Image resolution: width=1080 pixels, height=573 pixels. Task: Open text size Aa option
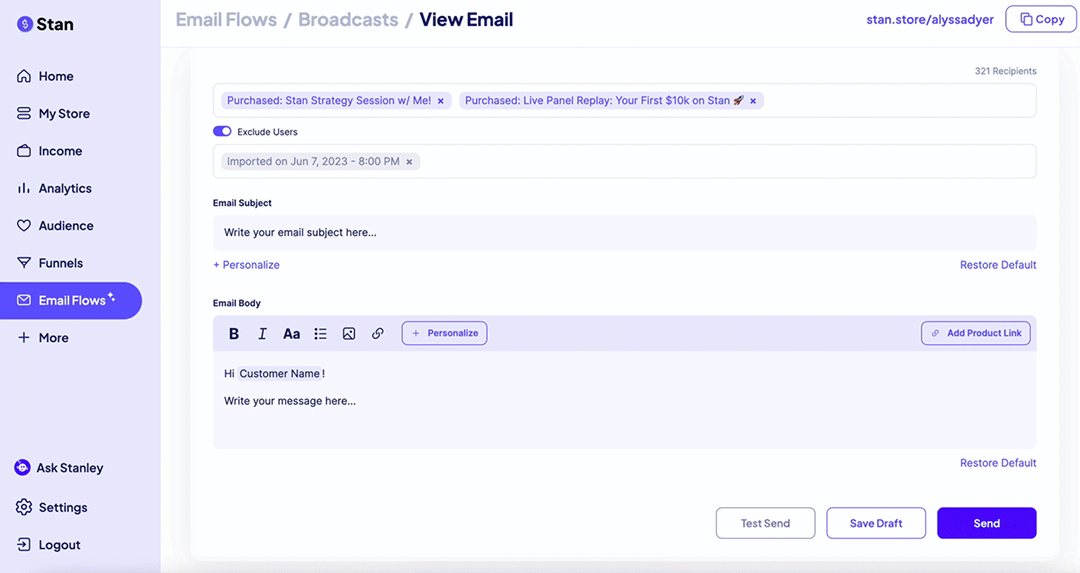(x=291, y=333)
